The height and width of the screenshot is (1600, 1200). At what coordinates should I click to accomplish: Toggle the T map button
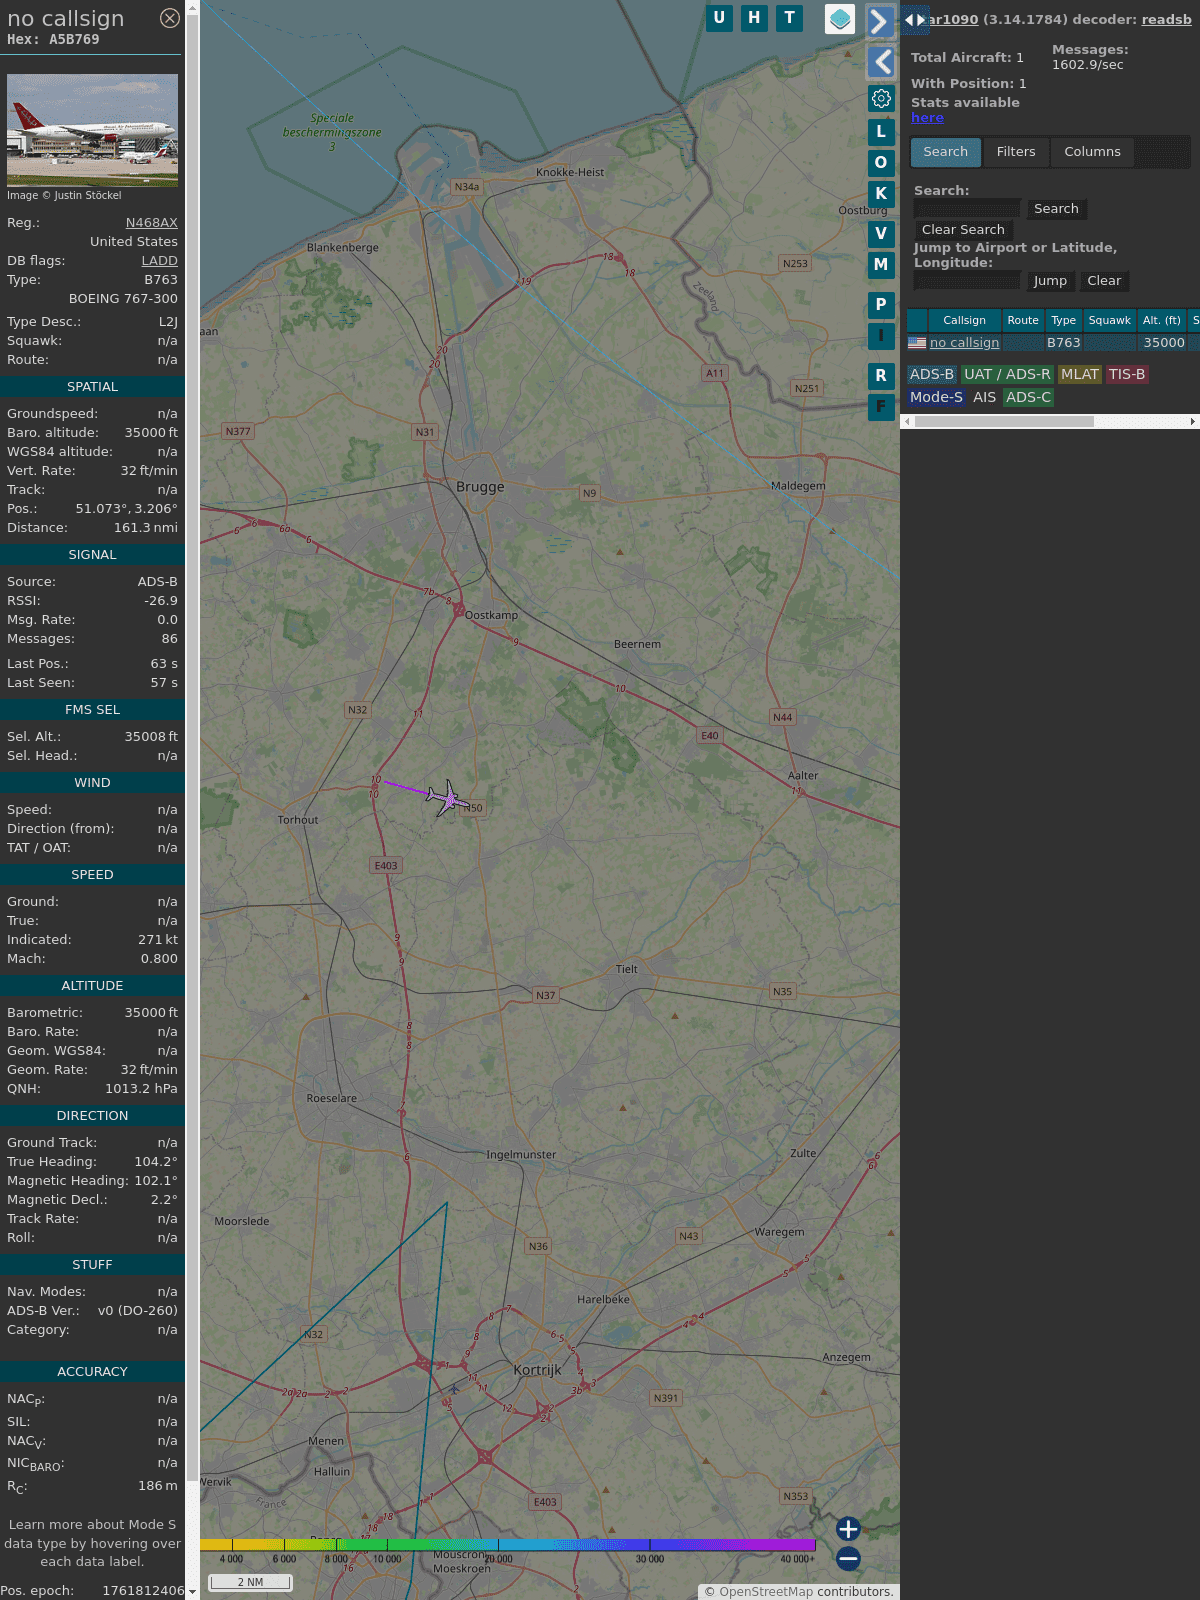click(790, 18)
